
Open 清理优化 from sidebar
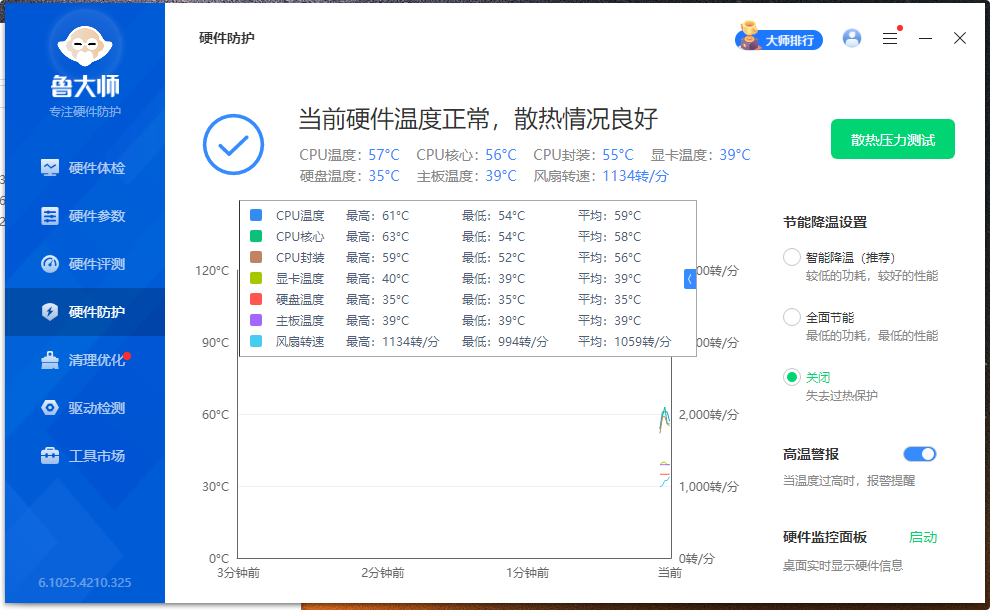[85, 360]
